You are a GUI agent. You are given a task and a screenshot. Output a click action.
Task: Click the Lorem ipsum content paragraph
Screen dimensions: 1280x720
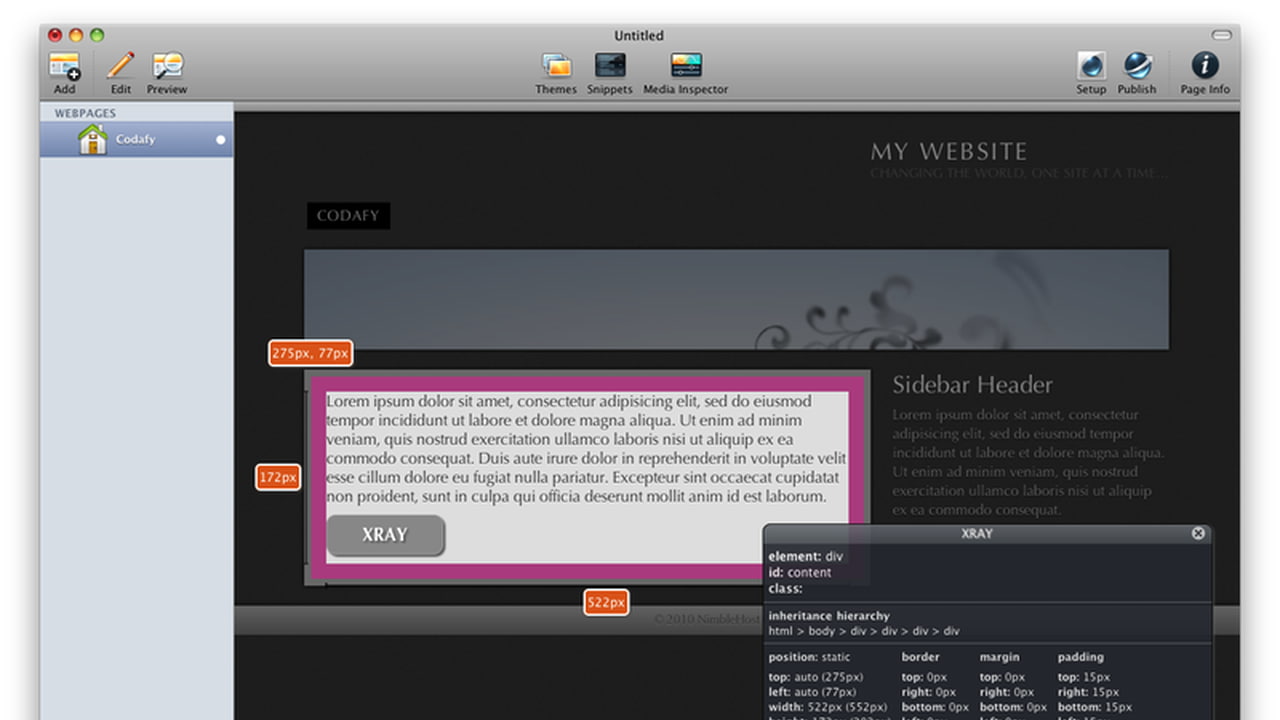(586, 449)
